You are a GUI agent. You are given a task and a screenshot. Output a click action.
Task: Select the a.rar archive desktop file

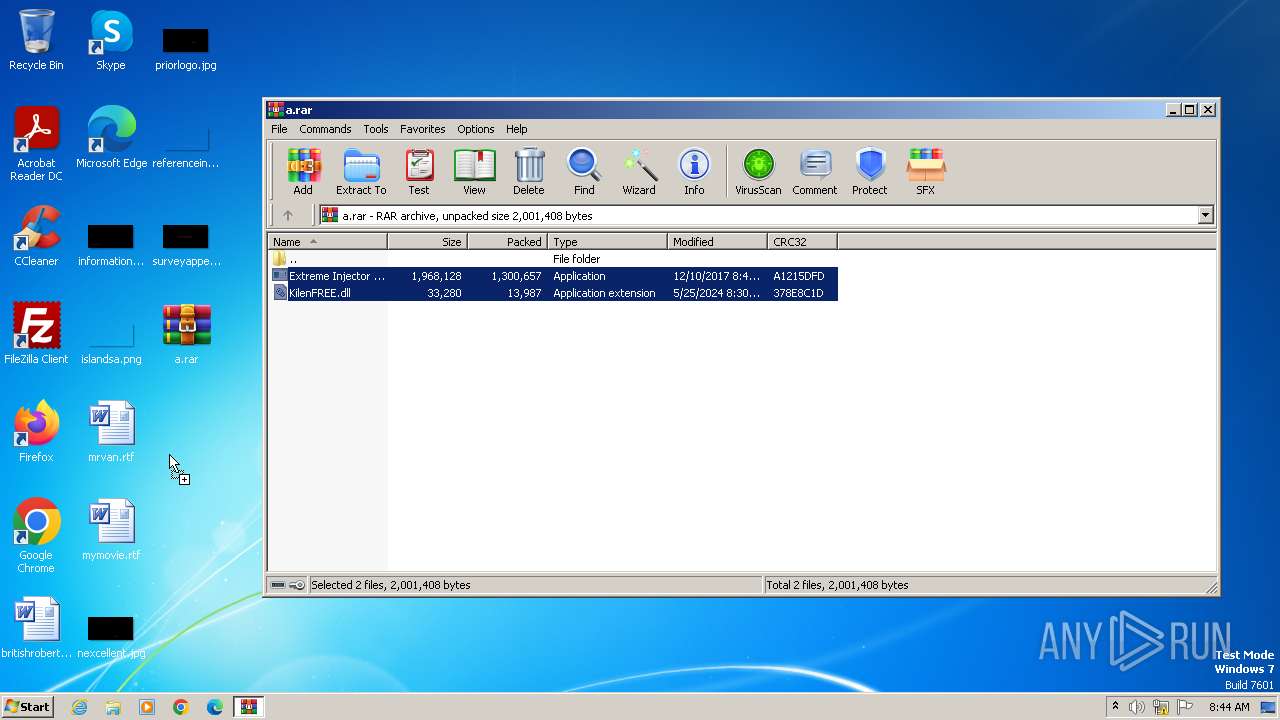click(186, 334)
